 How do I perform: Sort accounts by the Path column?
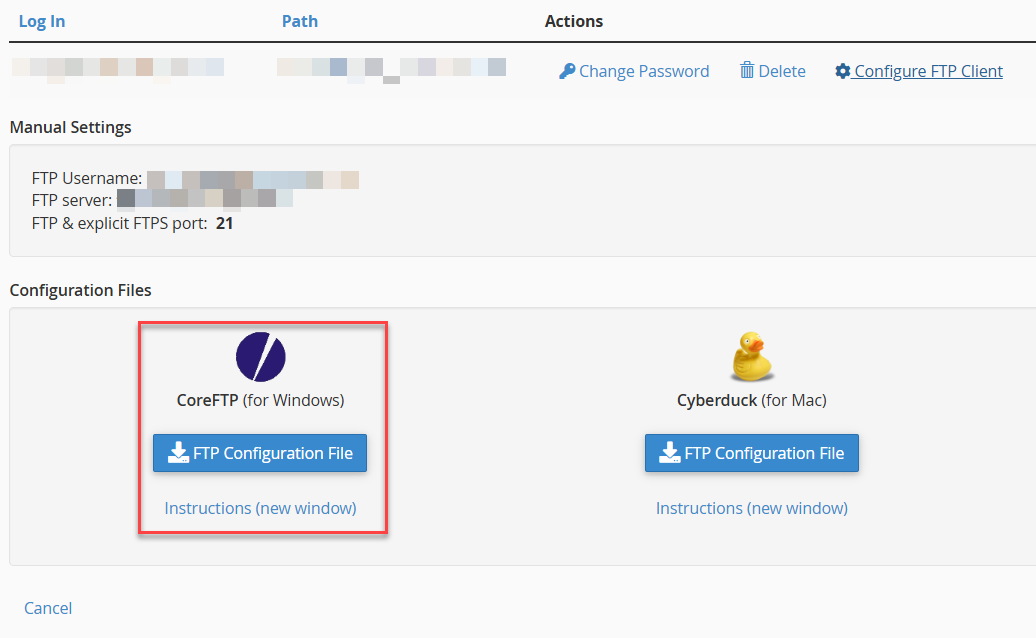[300, 21]
